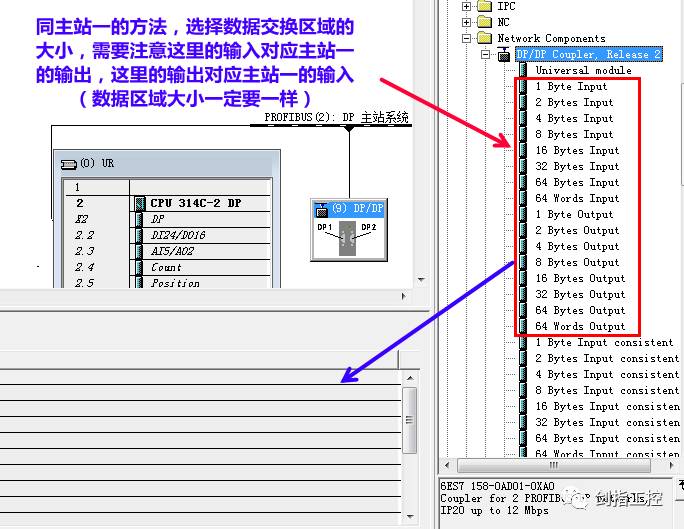Click the Universal module icon

coord(523,70)
